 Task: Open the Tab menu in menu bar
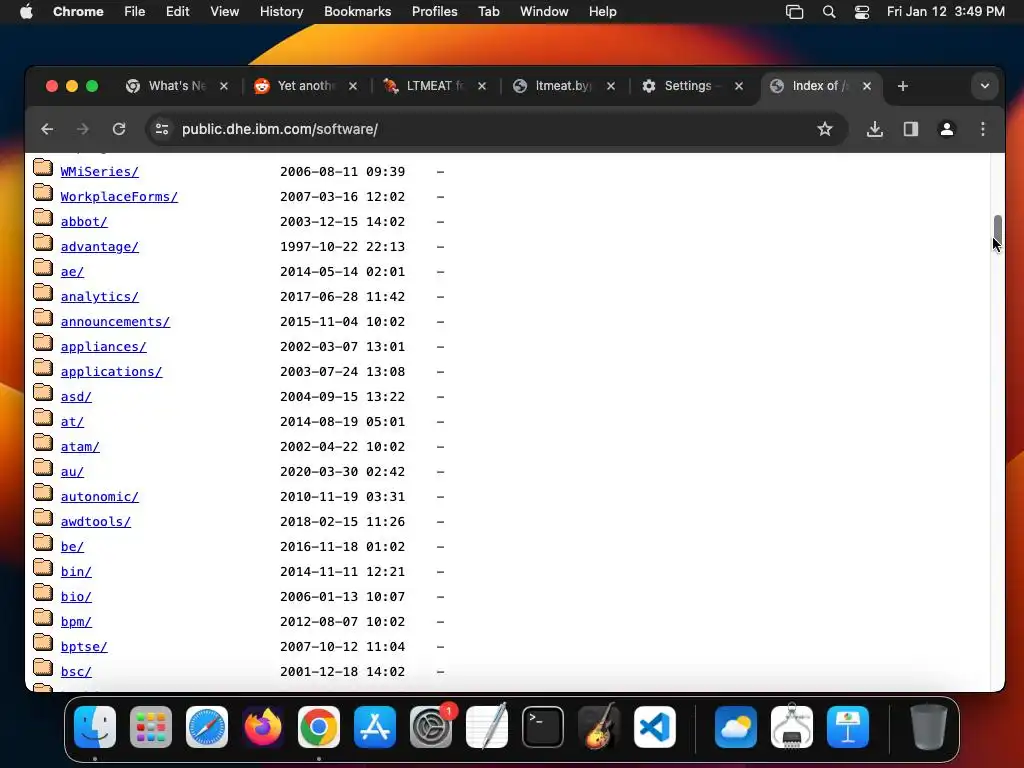pyautogui.click(x=488, y=12)
